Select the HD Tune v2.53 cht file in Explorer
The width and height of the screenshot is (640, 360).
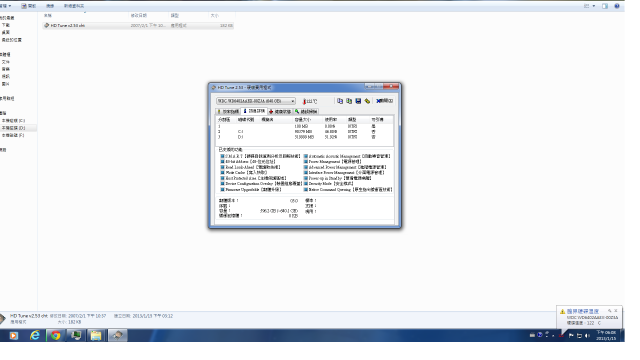pos(138,25)
